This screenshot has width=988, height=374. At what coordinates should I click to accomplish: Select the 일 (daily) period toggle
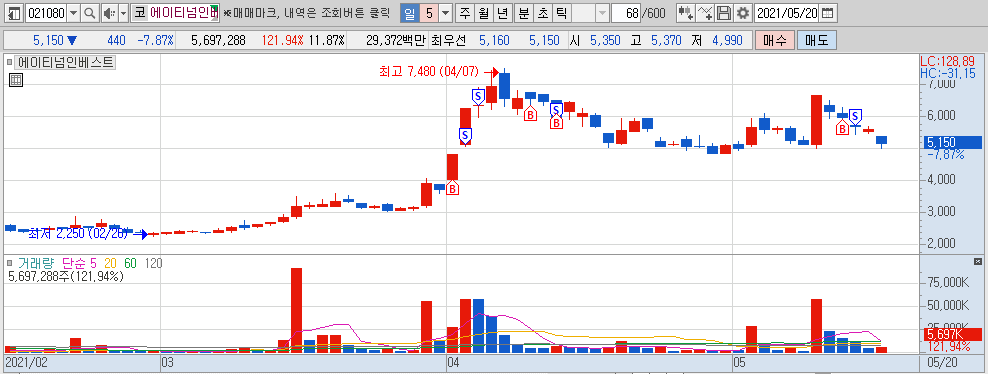point(410,13)
